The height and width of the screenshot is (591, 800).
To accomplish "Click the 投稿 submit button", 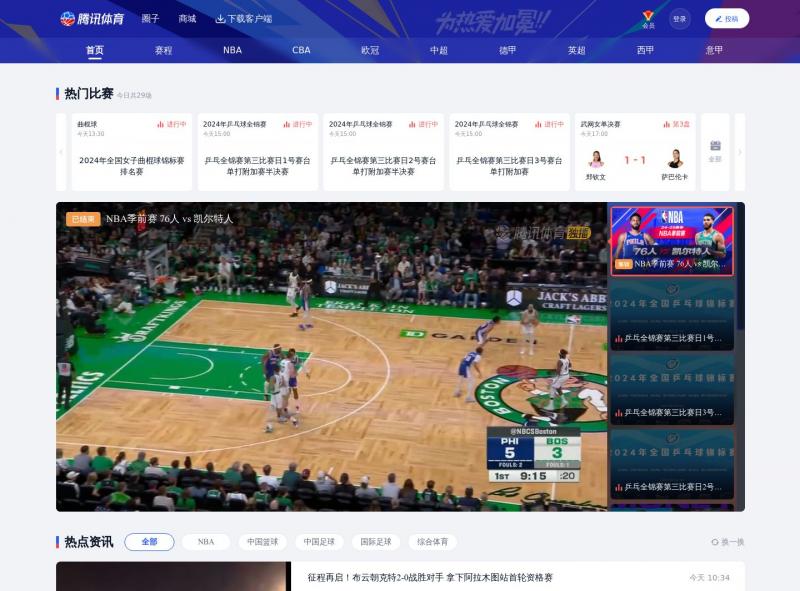I will [x=727, y=19].
